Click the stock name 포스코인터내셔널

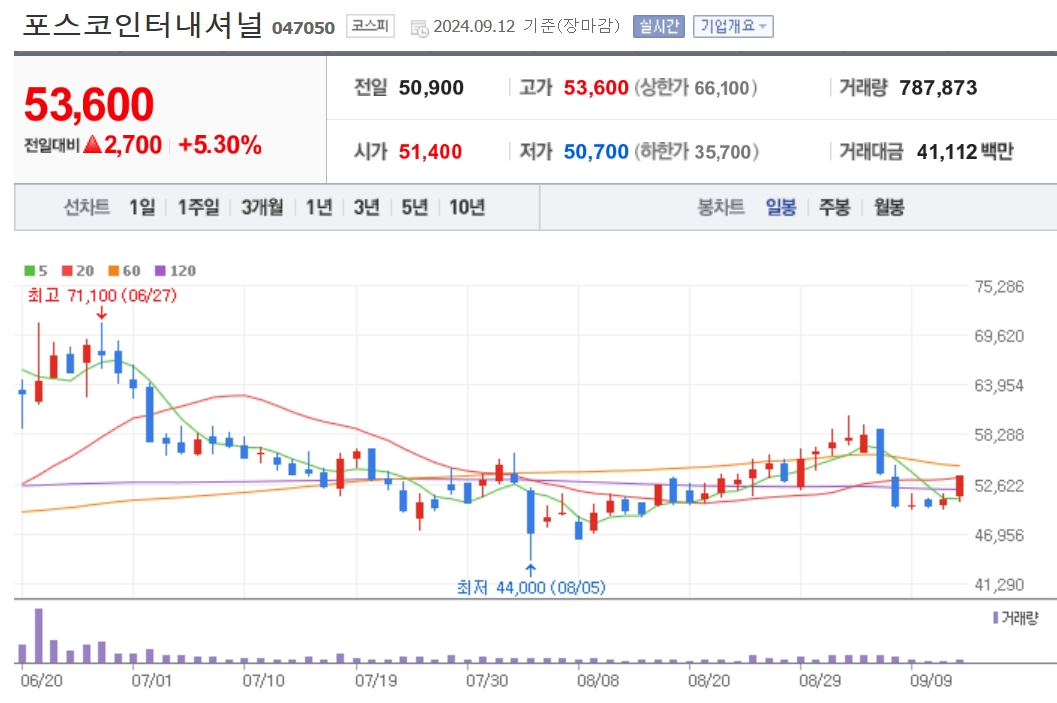[143, 26]
